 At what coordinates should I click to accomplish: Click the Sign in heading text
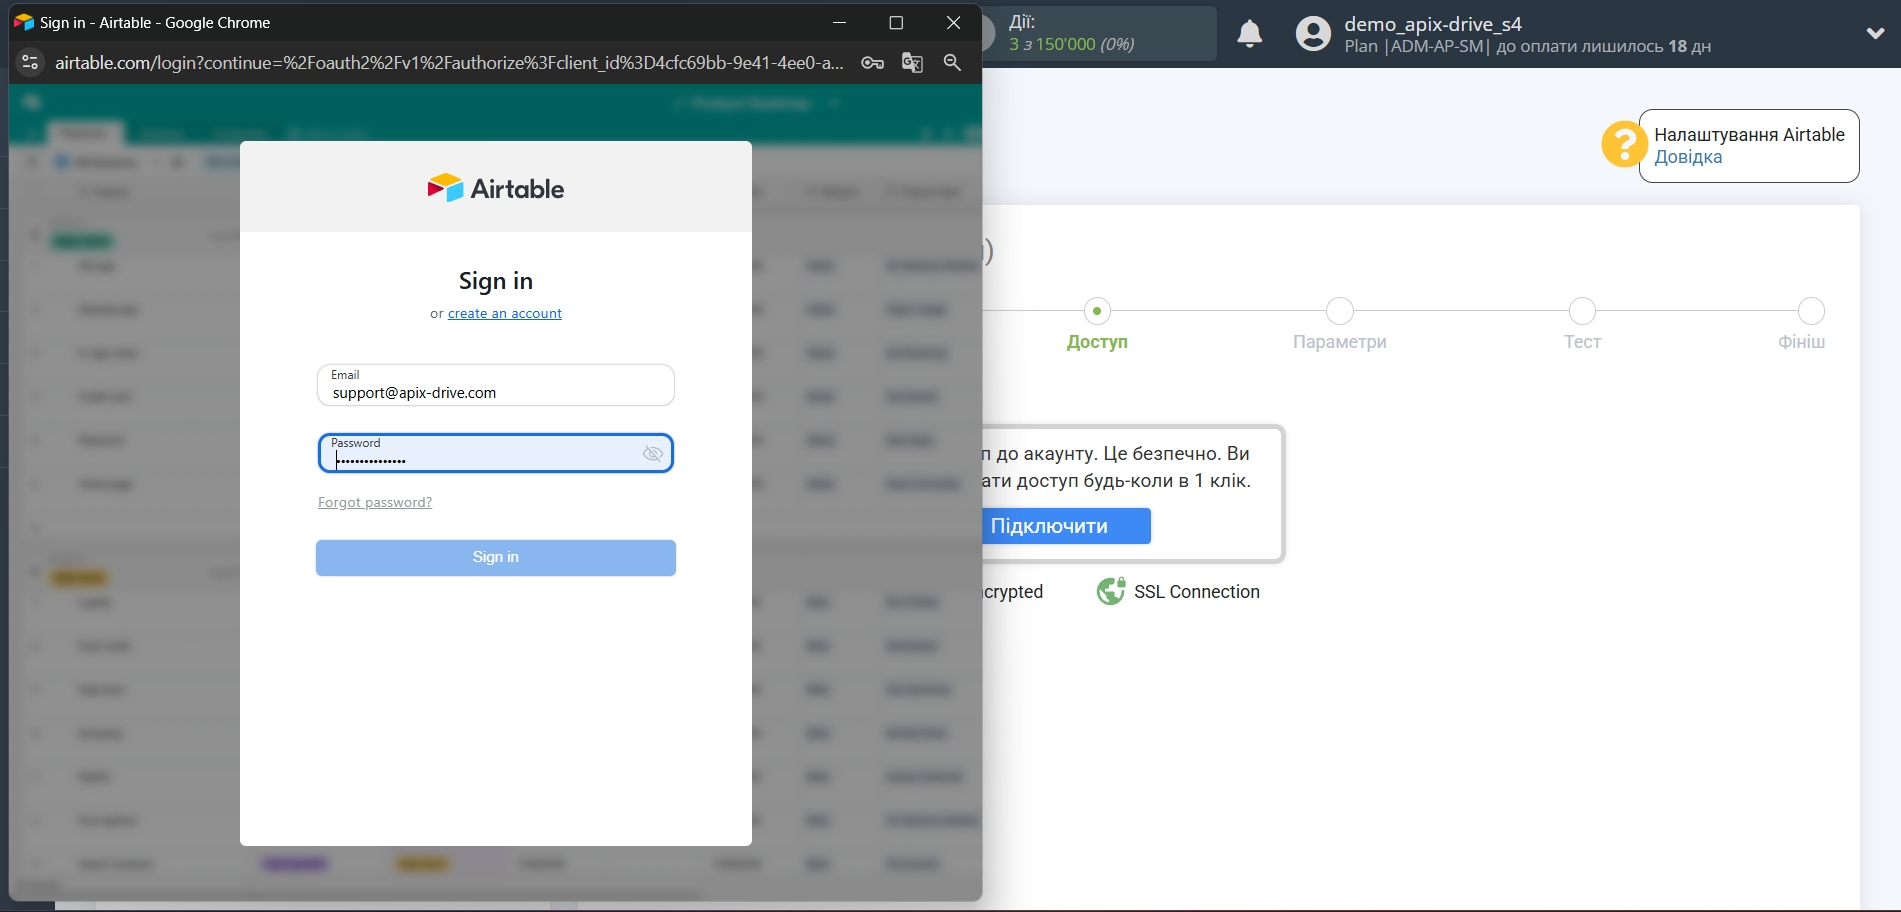[496, 281]
